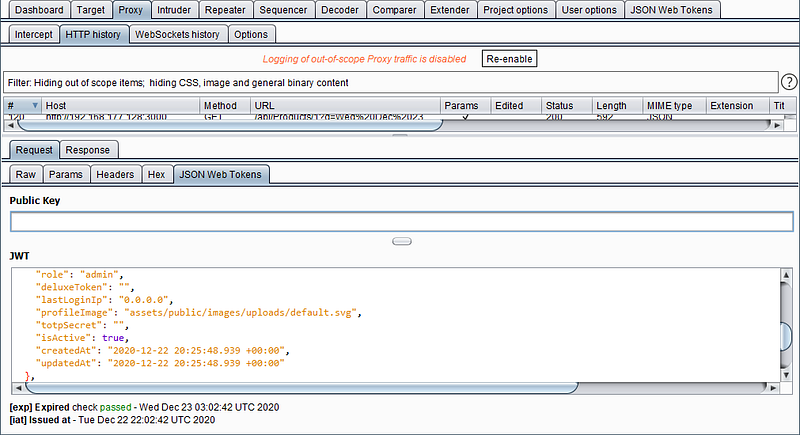Open the Intruder tab

173,10
